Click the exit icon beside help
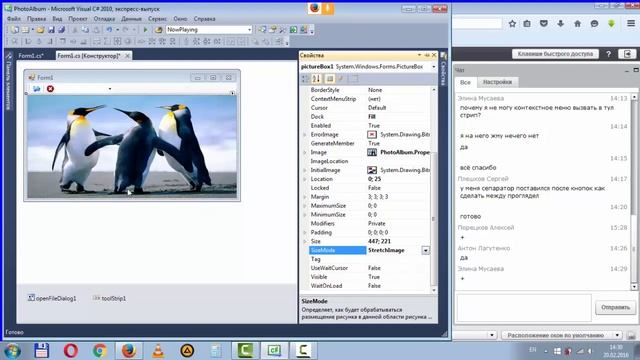640x360 pixels. [x=627, y=54]
